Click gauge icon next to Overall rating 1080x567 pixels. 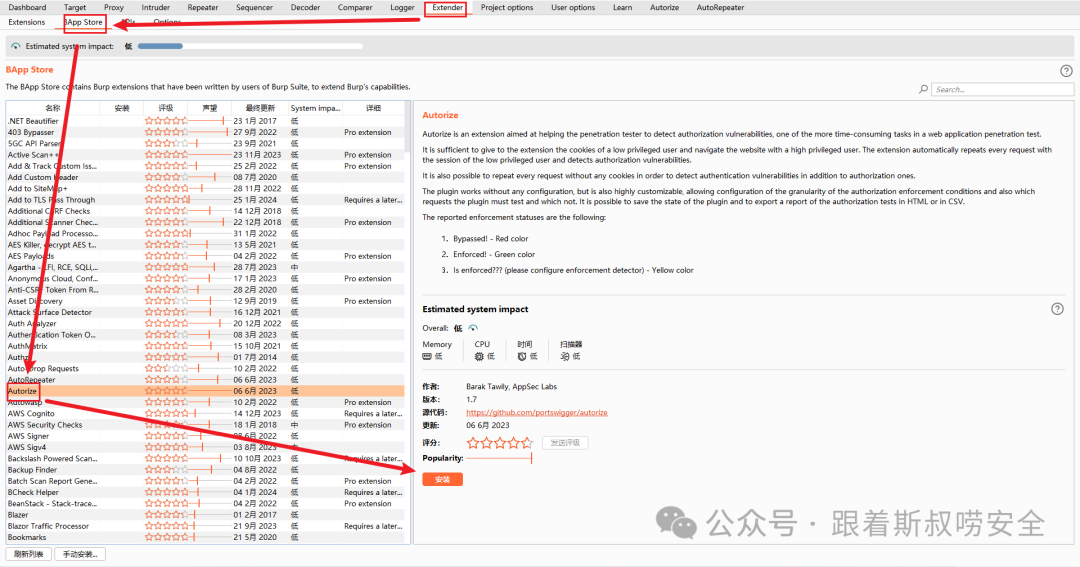tap(472, 328)
